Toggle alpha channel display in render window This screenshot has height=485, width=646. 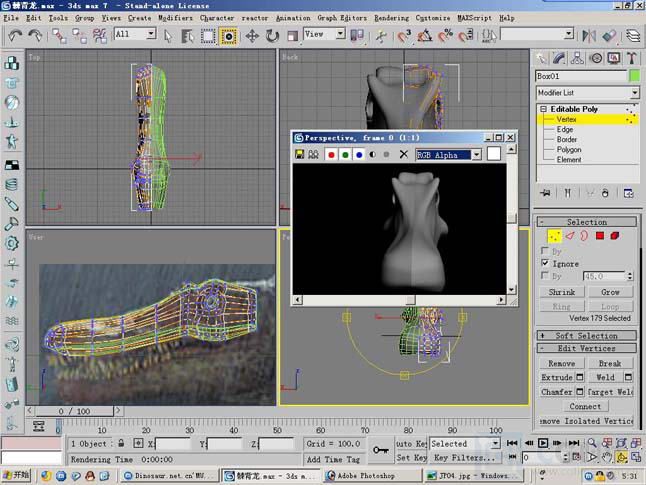[373, 155]
